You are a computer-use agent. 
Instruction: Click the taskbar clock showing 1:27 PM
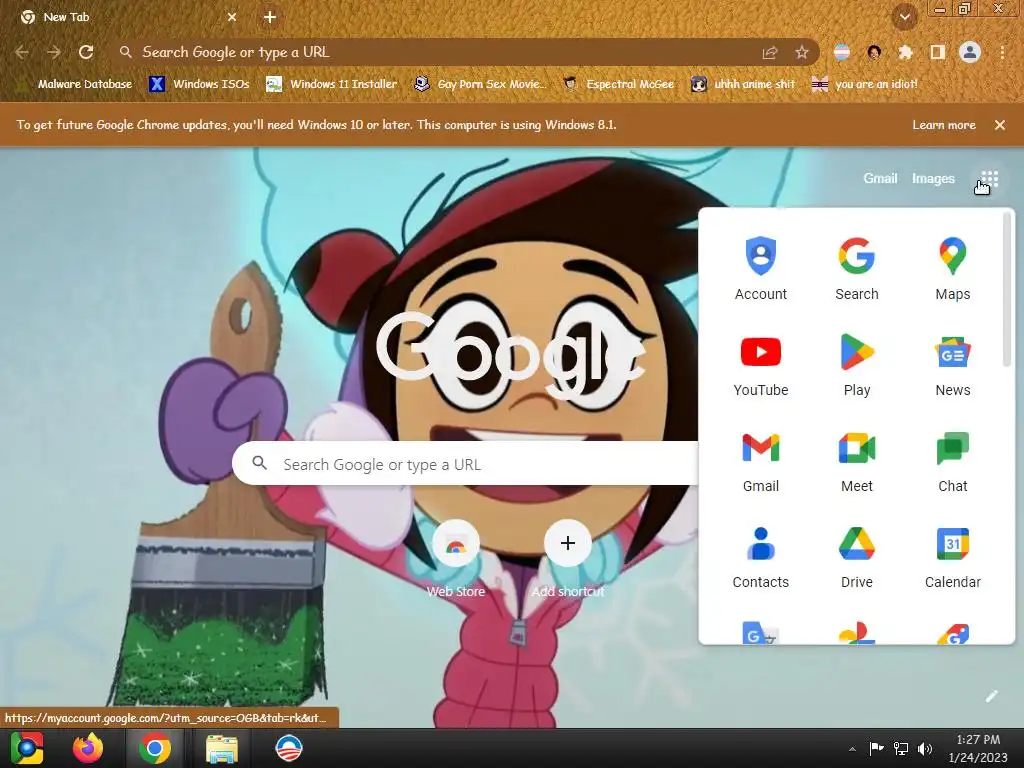tap(978, 748)
